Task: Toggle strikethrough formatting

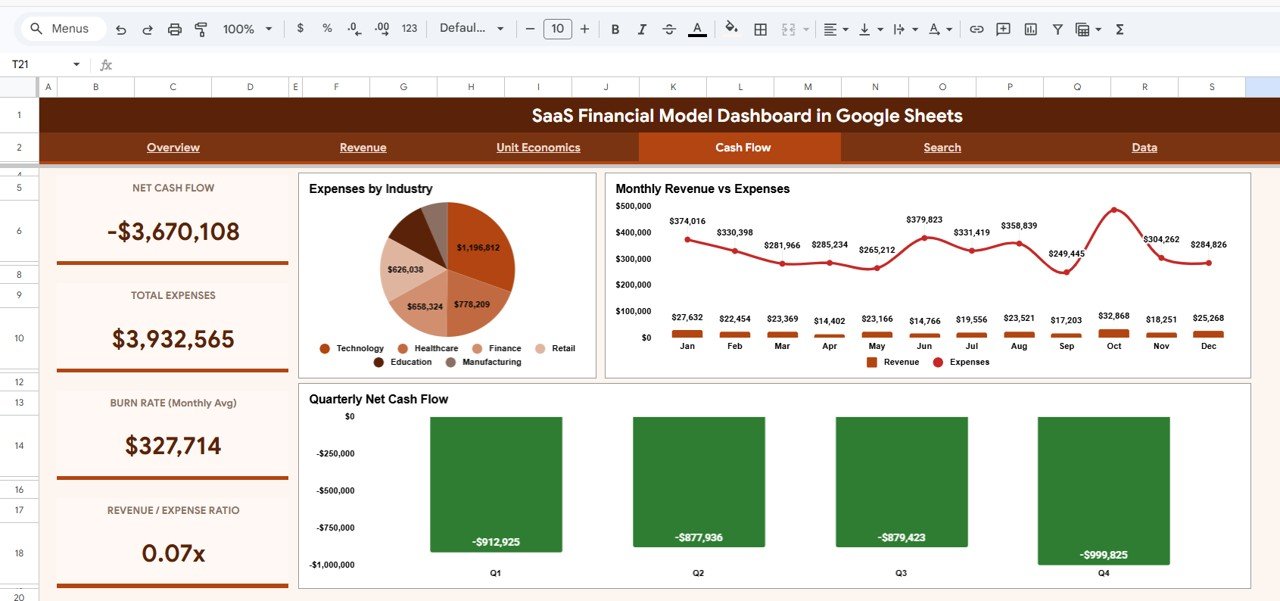Action: click(668, 28)
